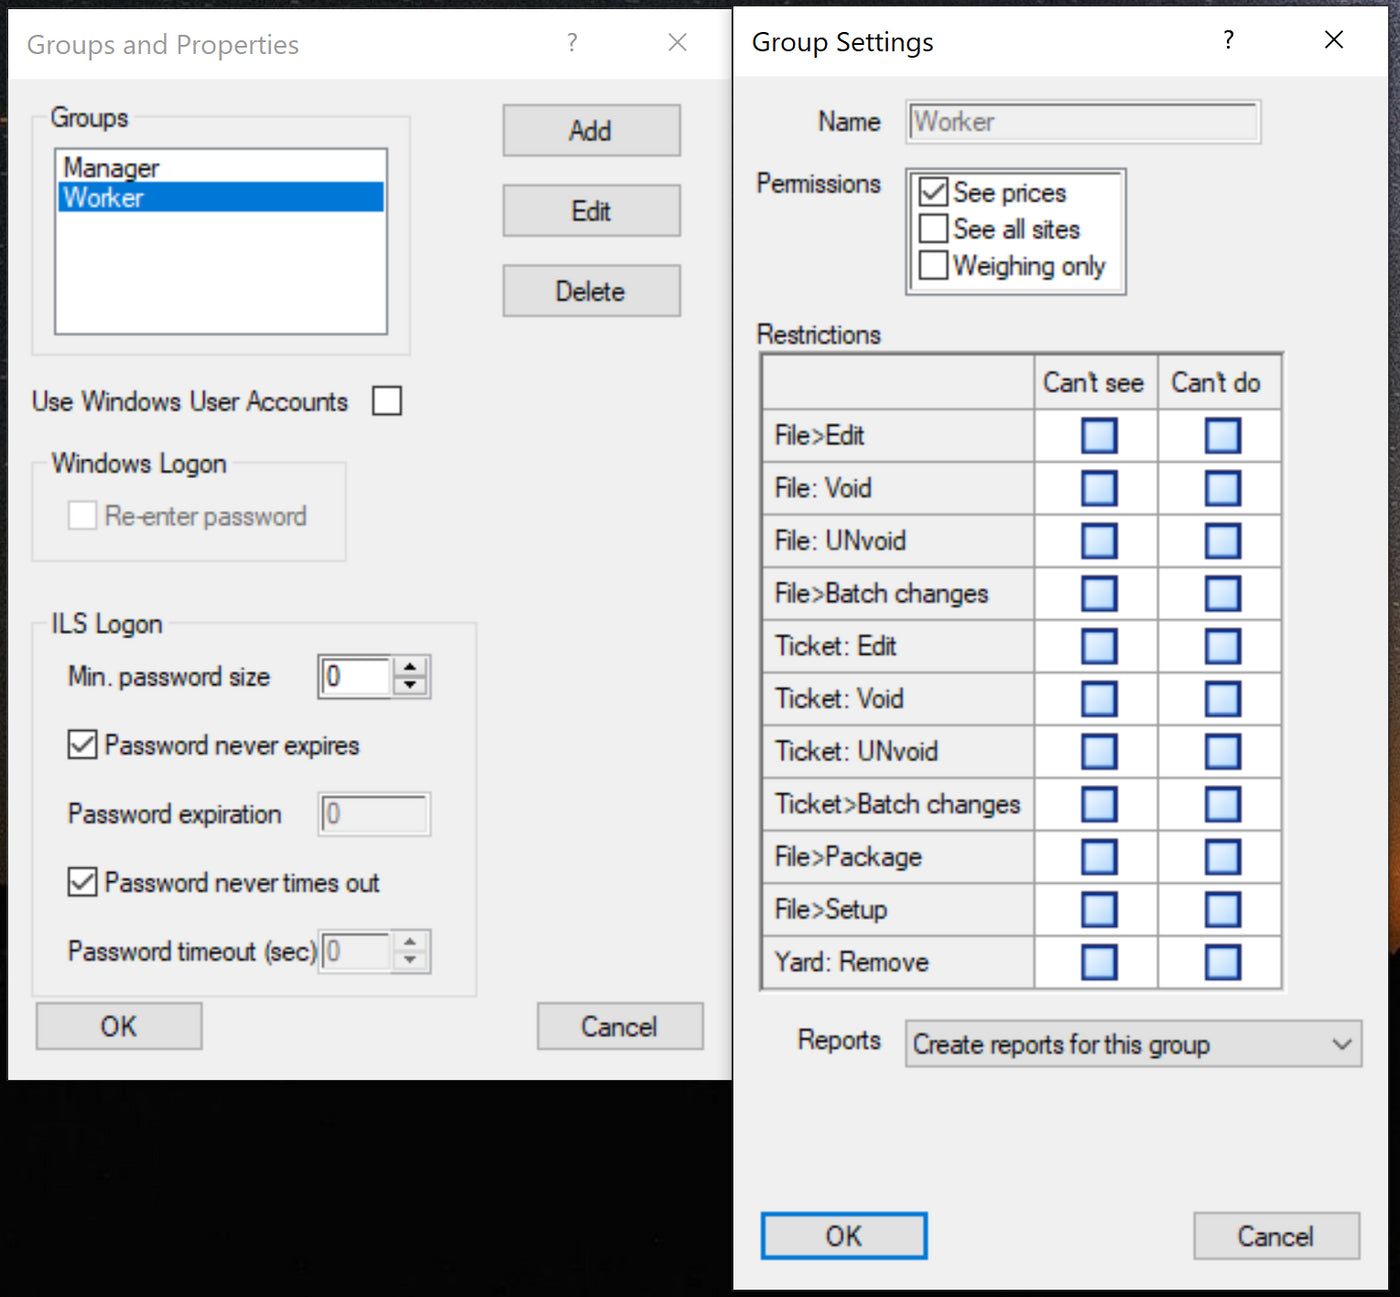Disable Password never expires
1400x1297 pixels.
82,744
